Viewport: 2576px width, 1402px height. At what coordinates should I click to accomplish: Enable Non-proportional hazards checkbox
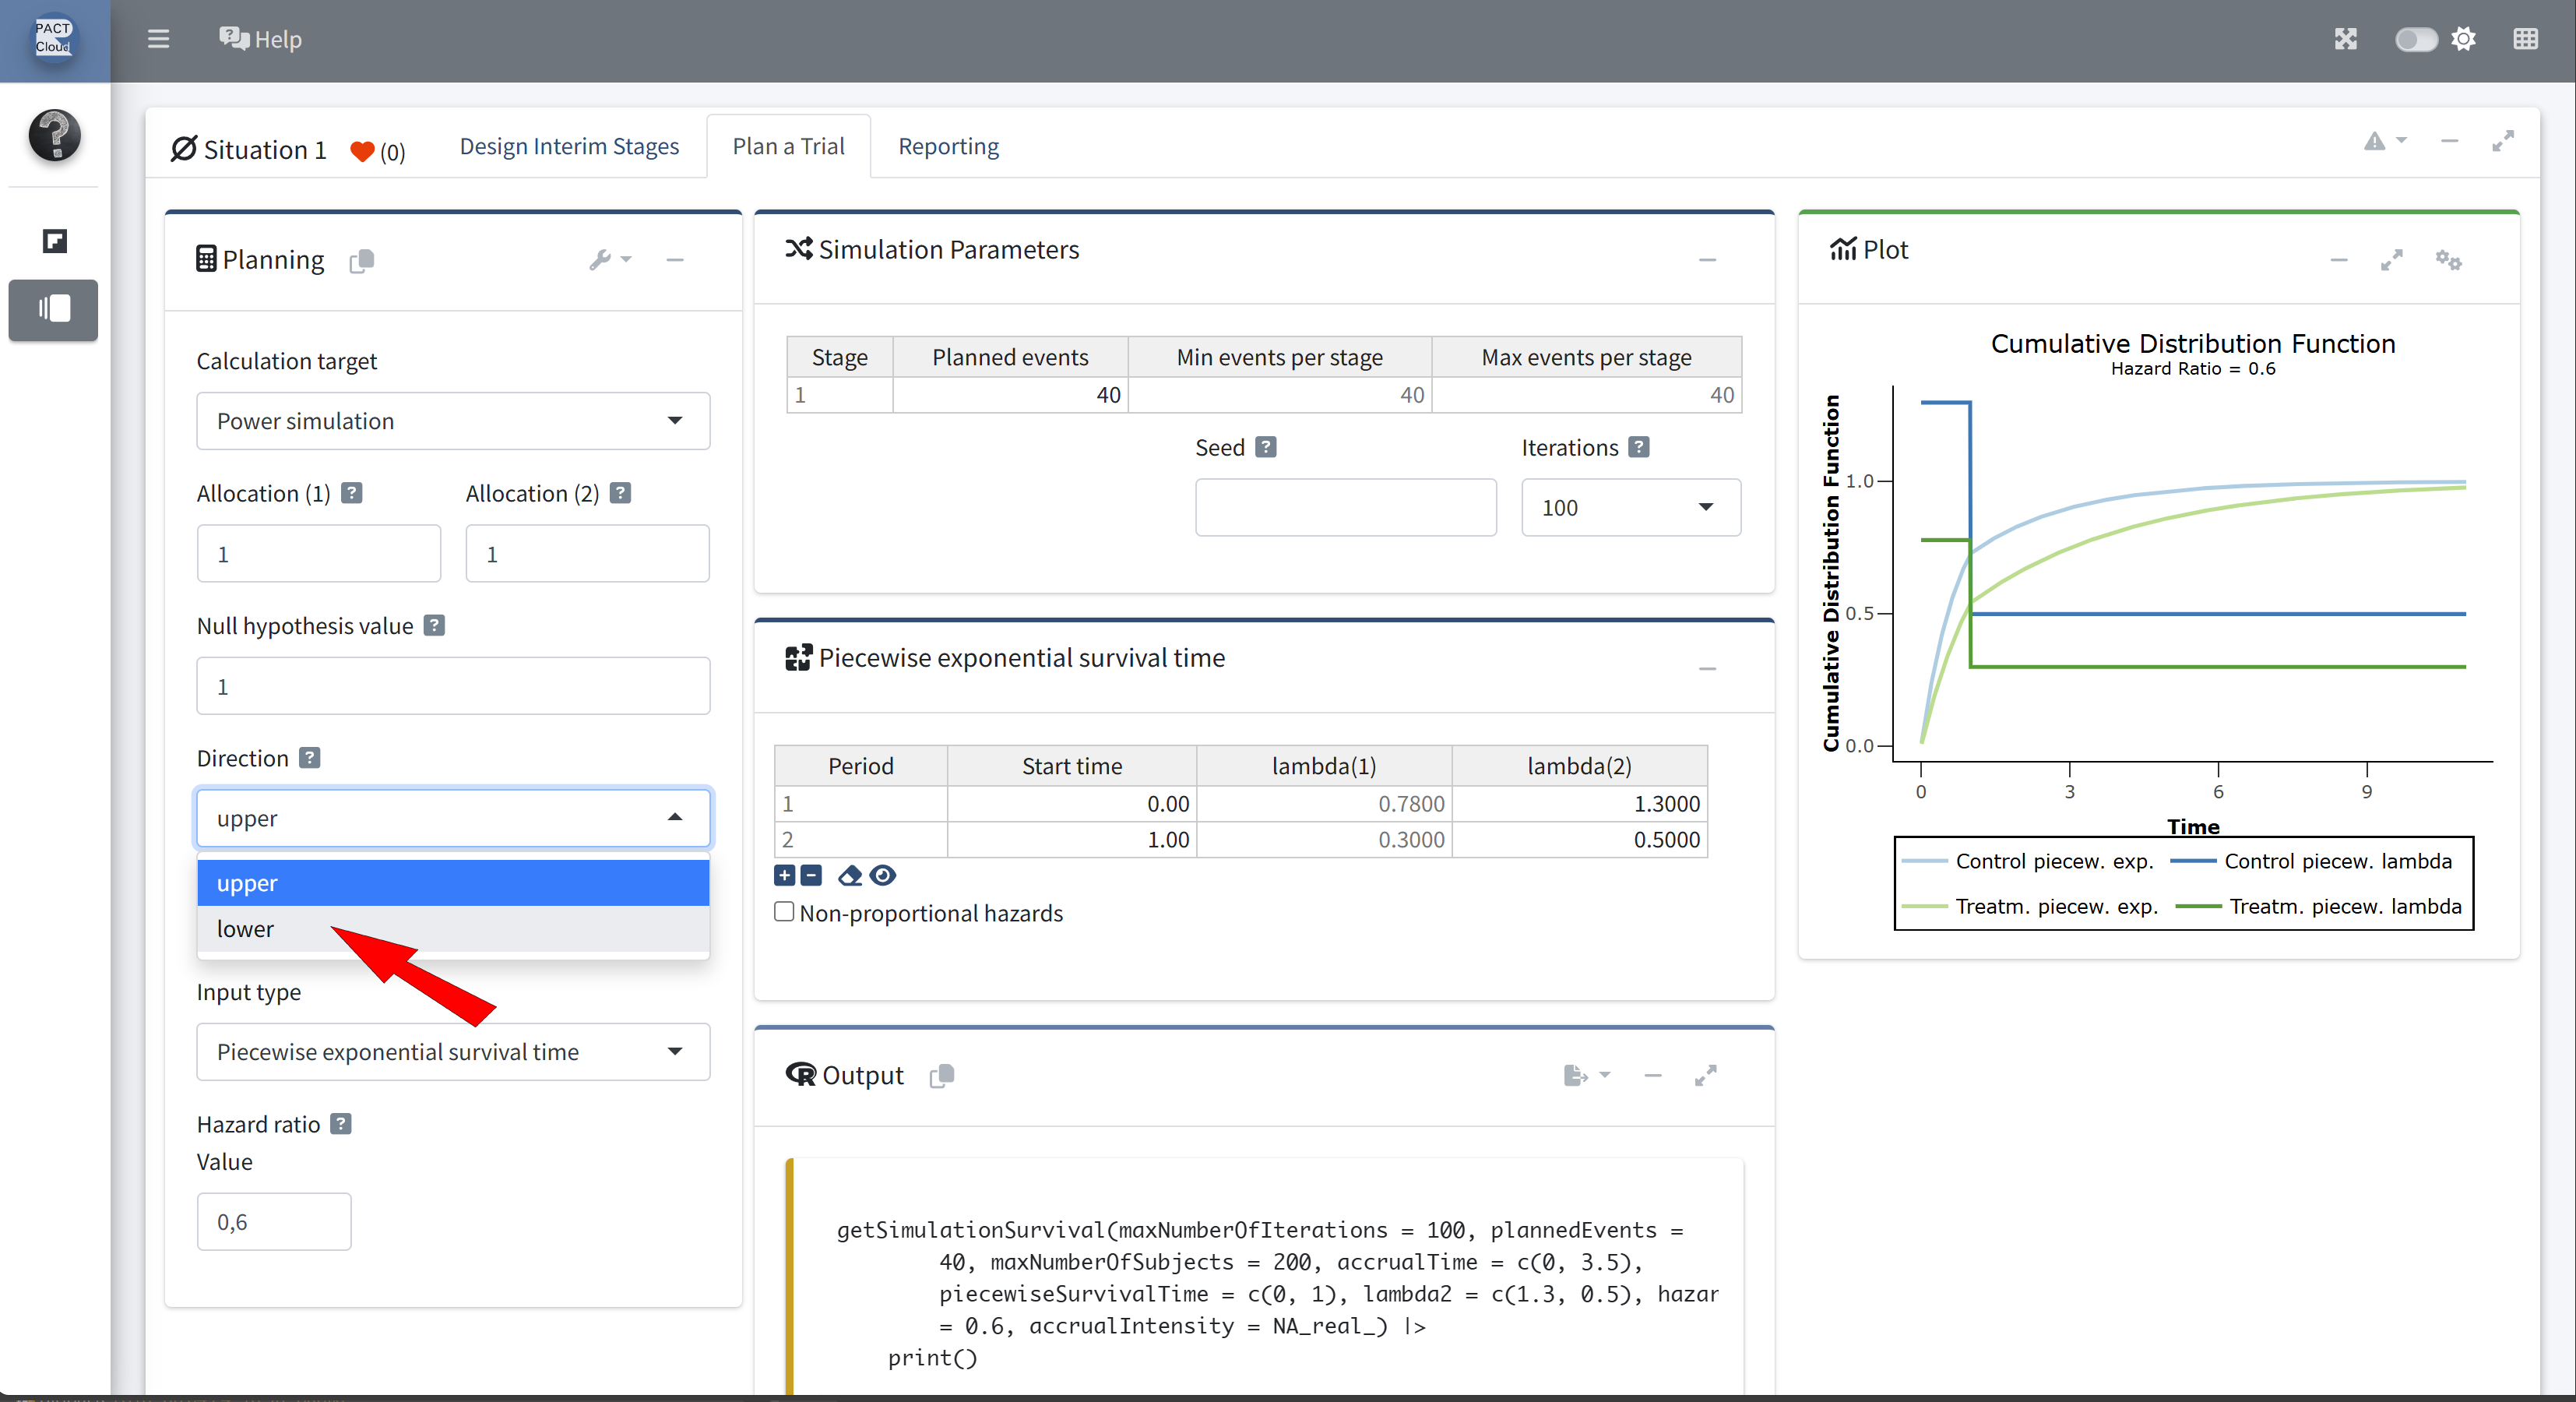785,912
